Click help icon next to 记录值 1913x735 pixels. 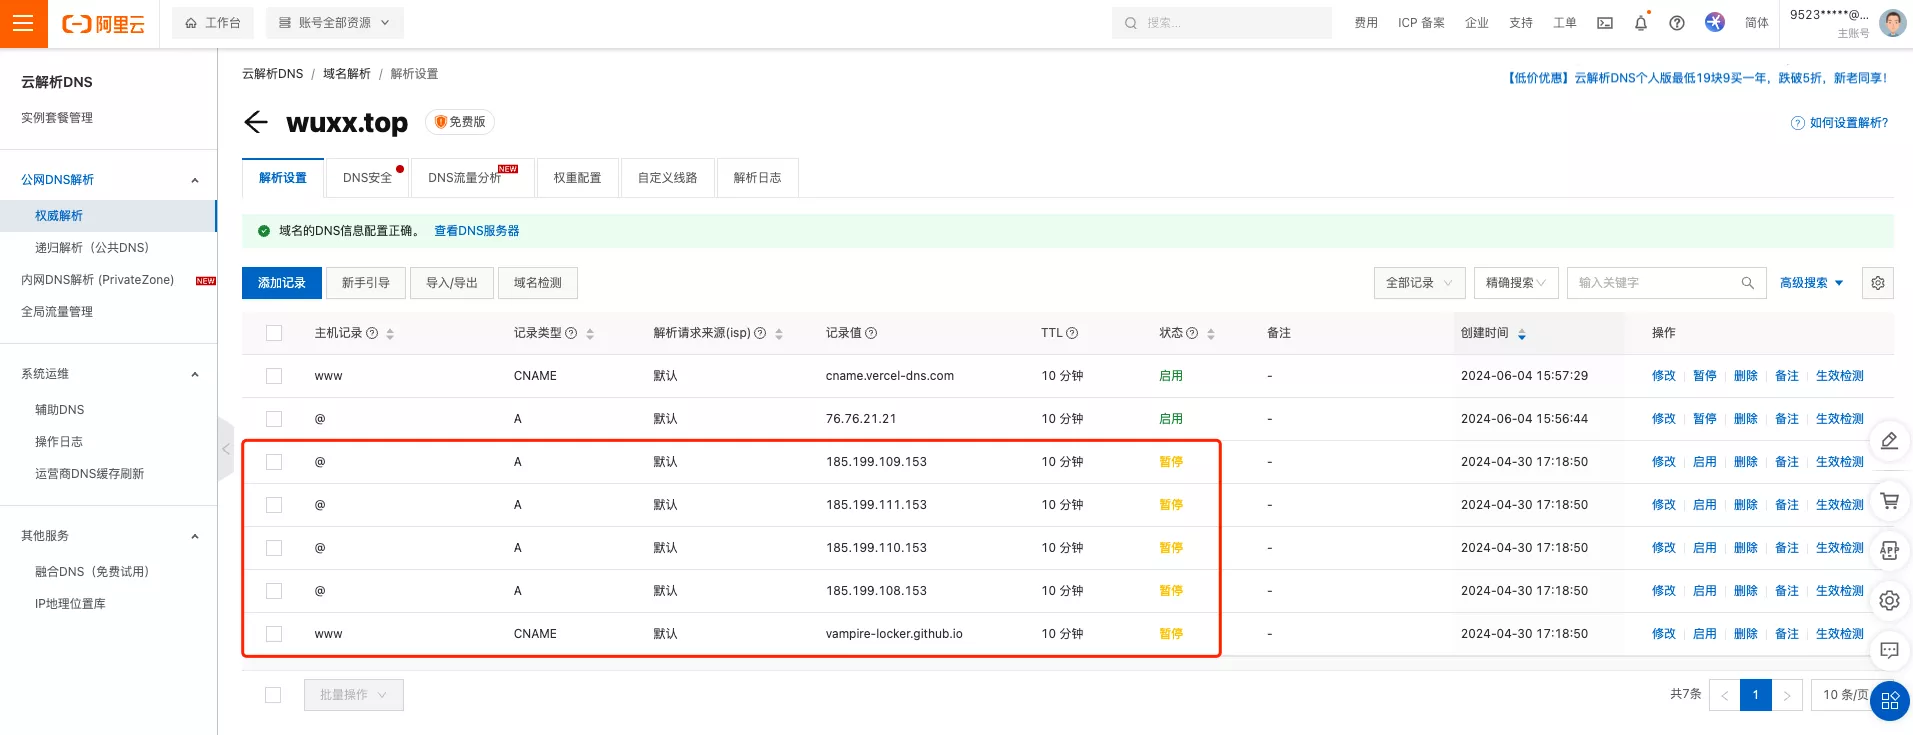pyautogui.click(x=871, y=333)
